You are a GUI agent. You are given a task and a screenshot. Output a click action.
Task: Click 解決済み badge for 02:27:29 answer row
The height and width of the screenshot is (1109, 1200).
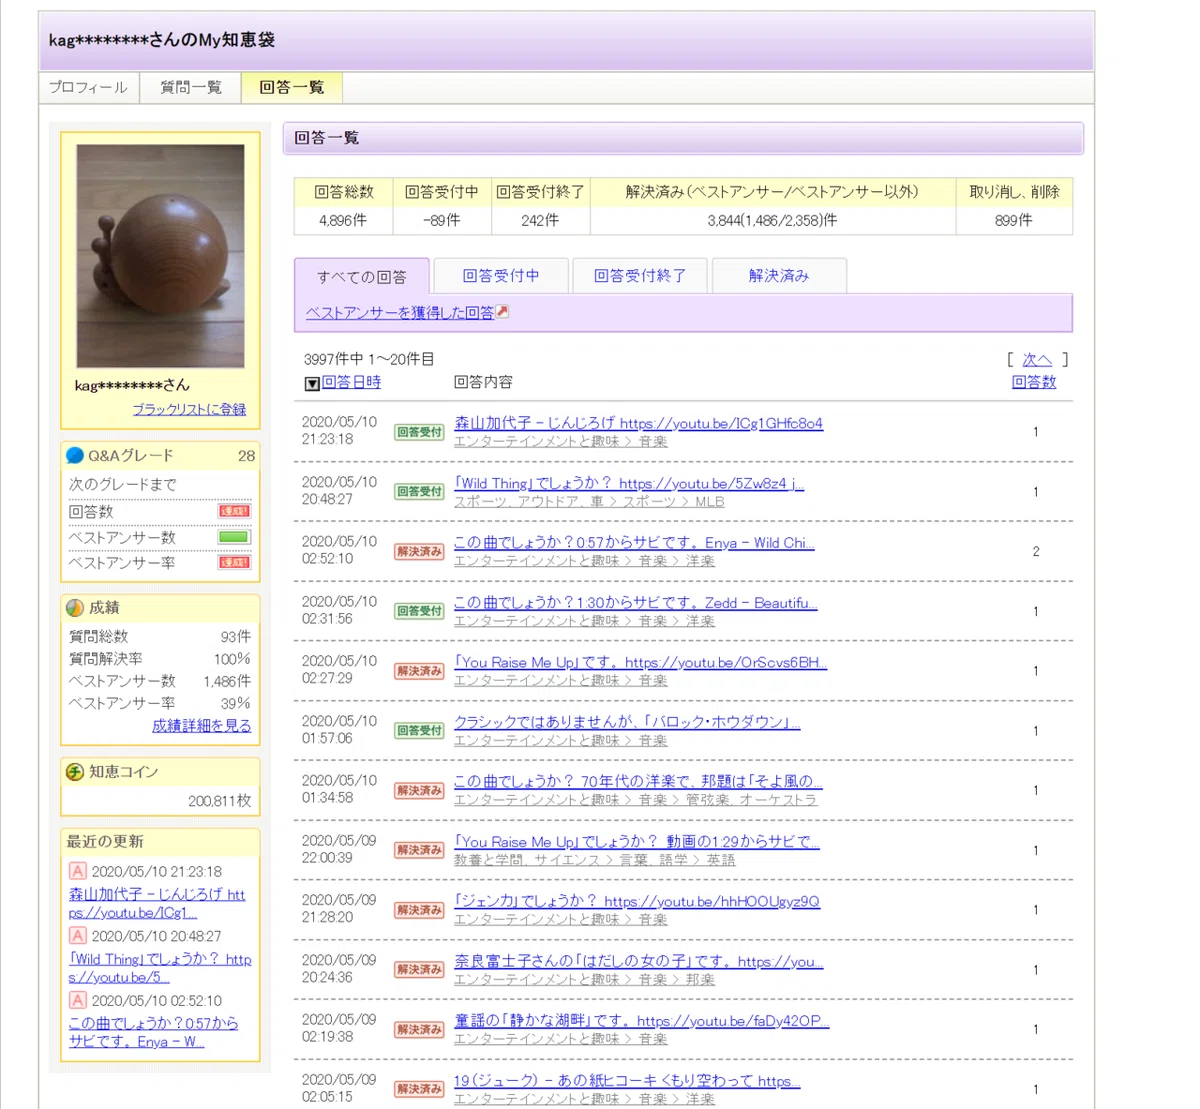point(419,671)
